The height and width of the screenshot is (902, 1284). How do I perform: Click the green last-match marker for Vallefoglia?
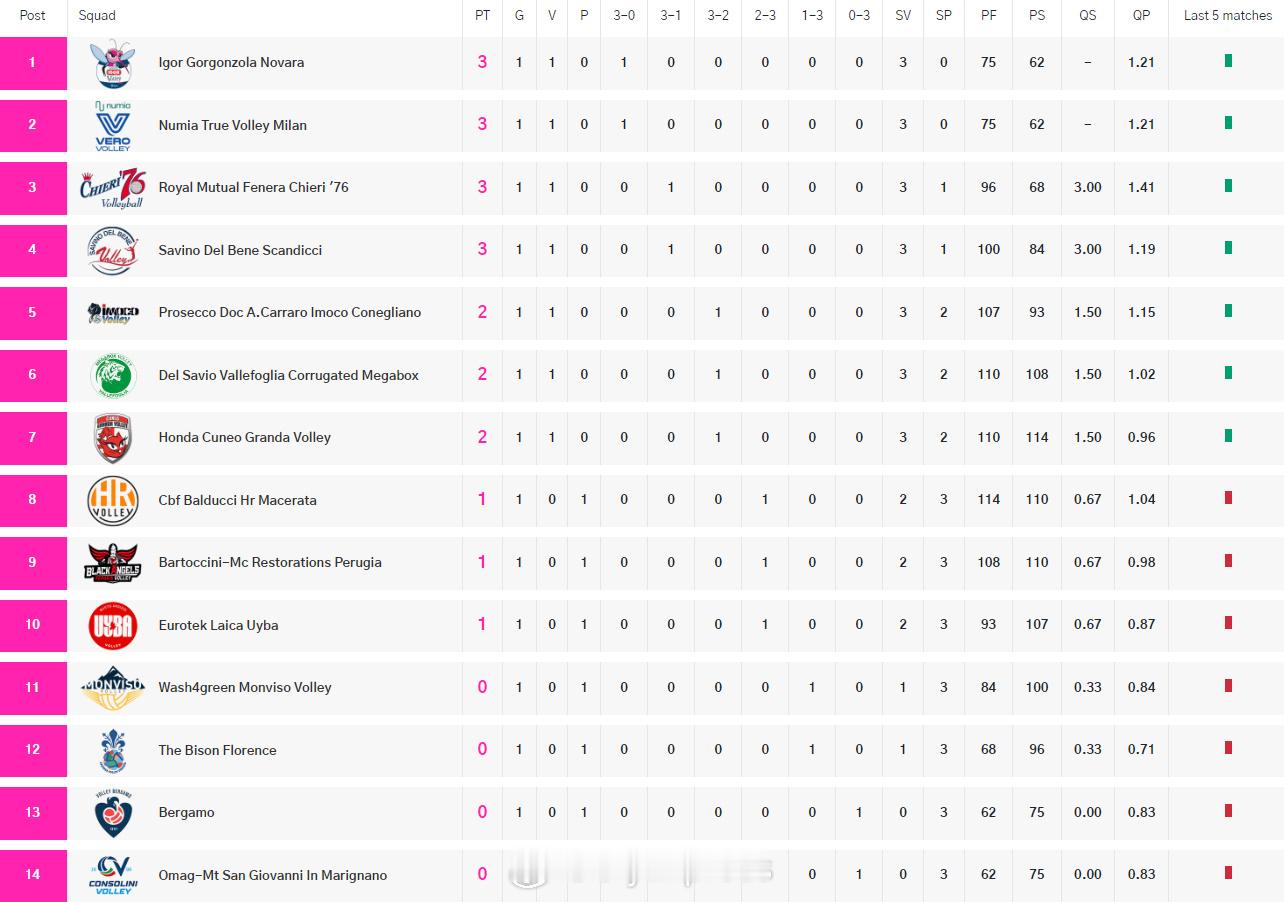(1228, 373)
